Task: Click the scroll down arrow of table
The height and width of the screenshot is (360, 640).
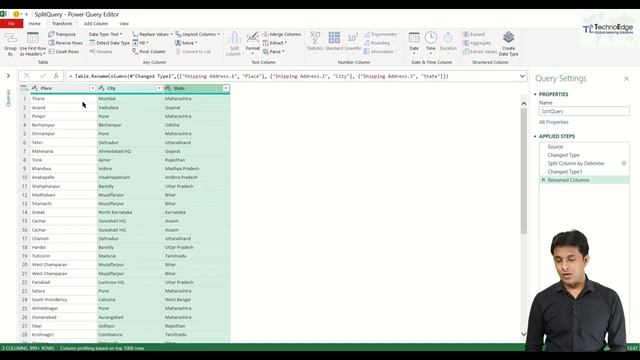Action: coord(524,334)
